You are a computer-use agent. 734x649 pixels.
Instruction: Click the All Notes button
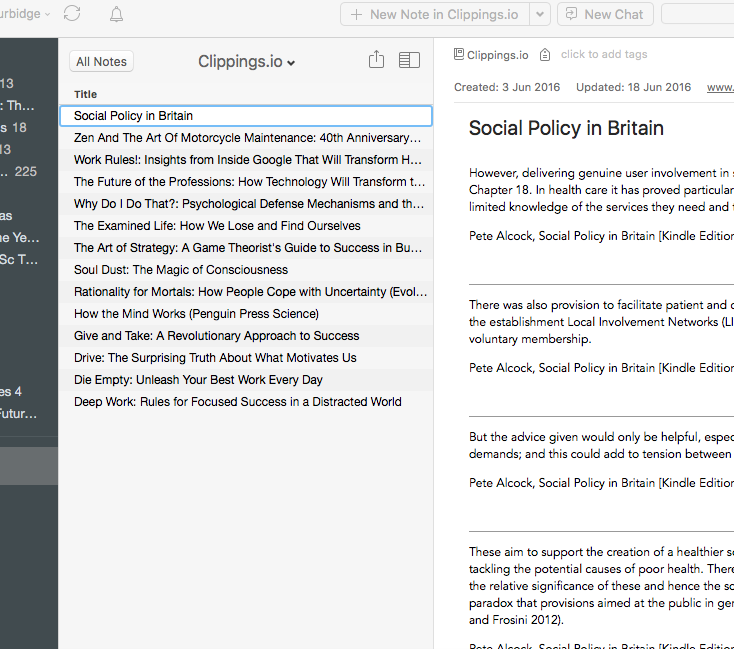101,62
